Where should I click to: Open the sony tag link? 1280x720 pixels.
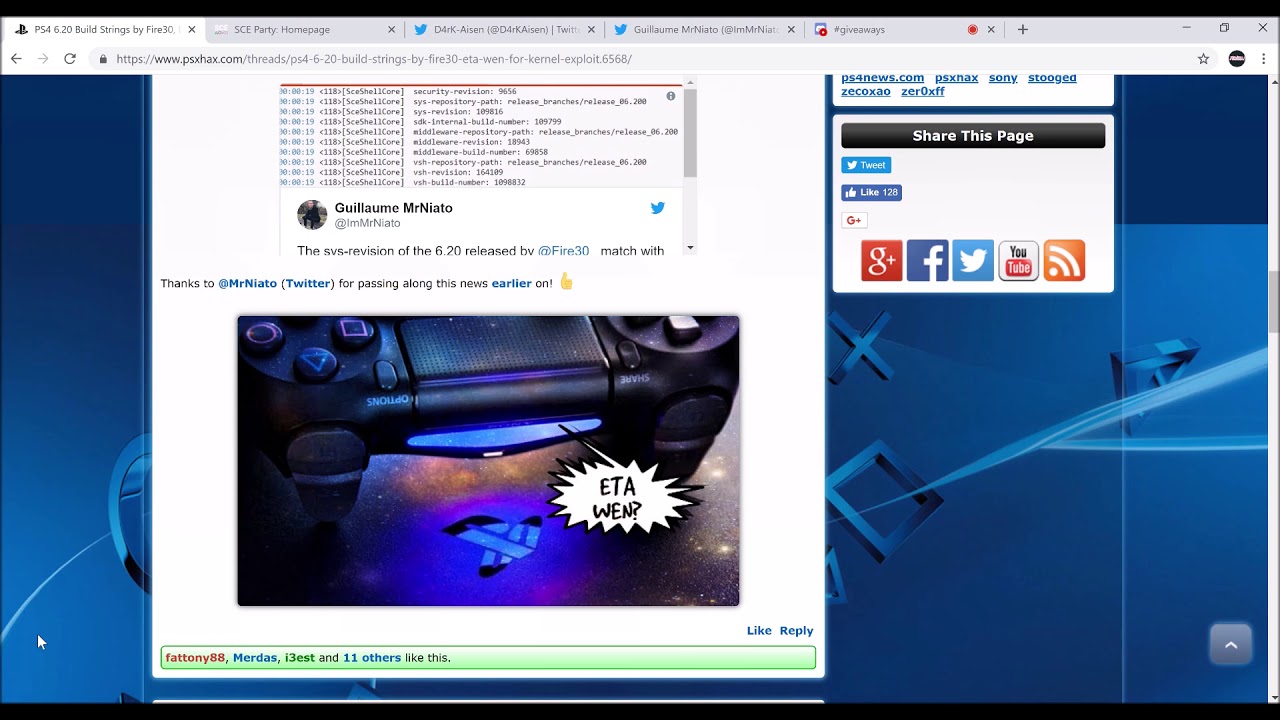pos(1003,78)
